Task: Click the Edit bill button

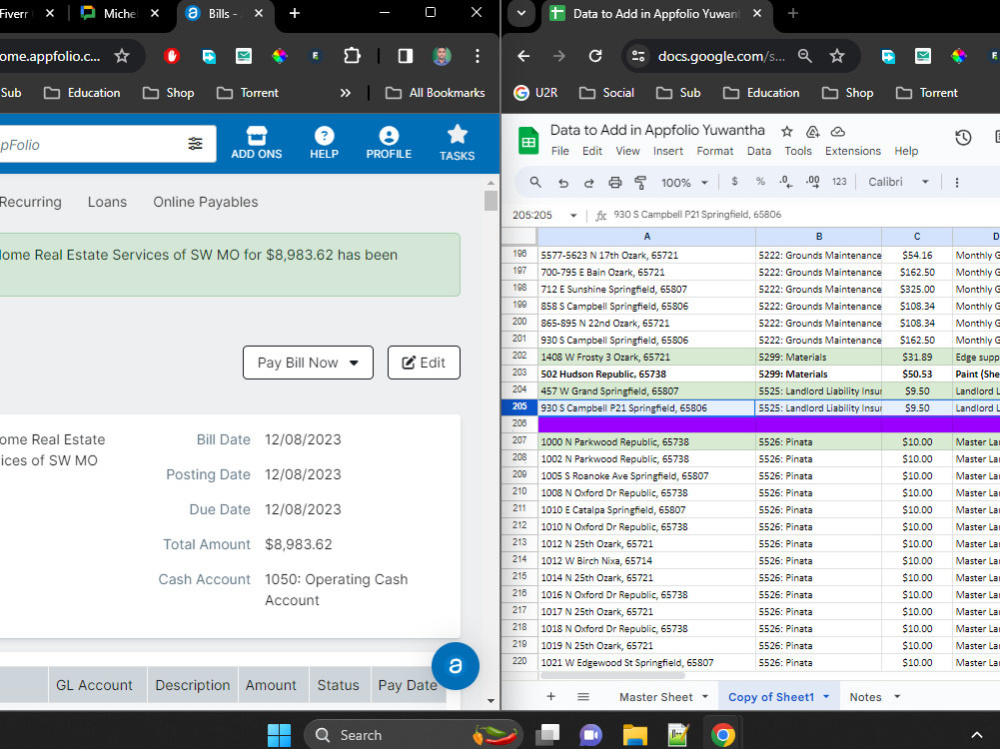Action: [x=423, y=362]
